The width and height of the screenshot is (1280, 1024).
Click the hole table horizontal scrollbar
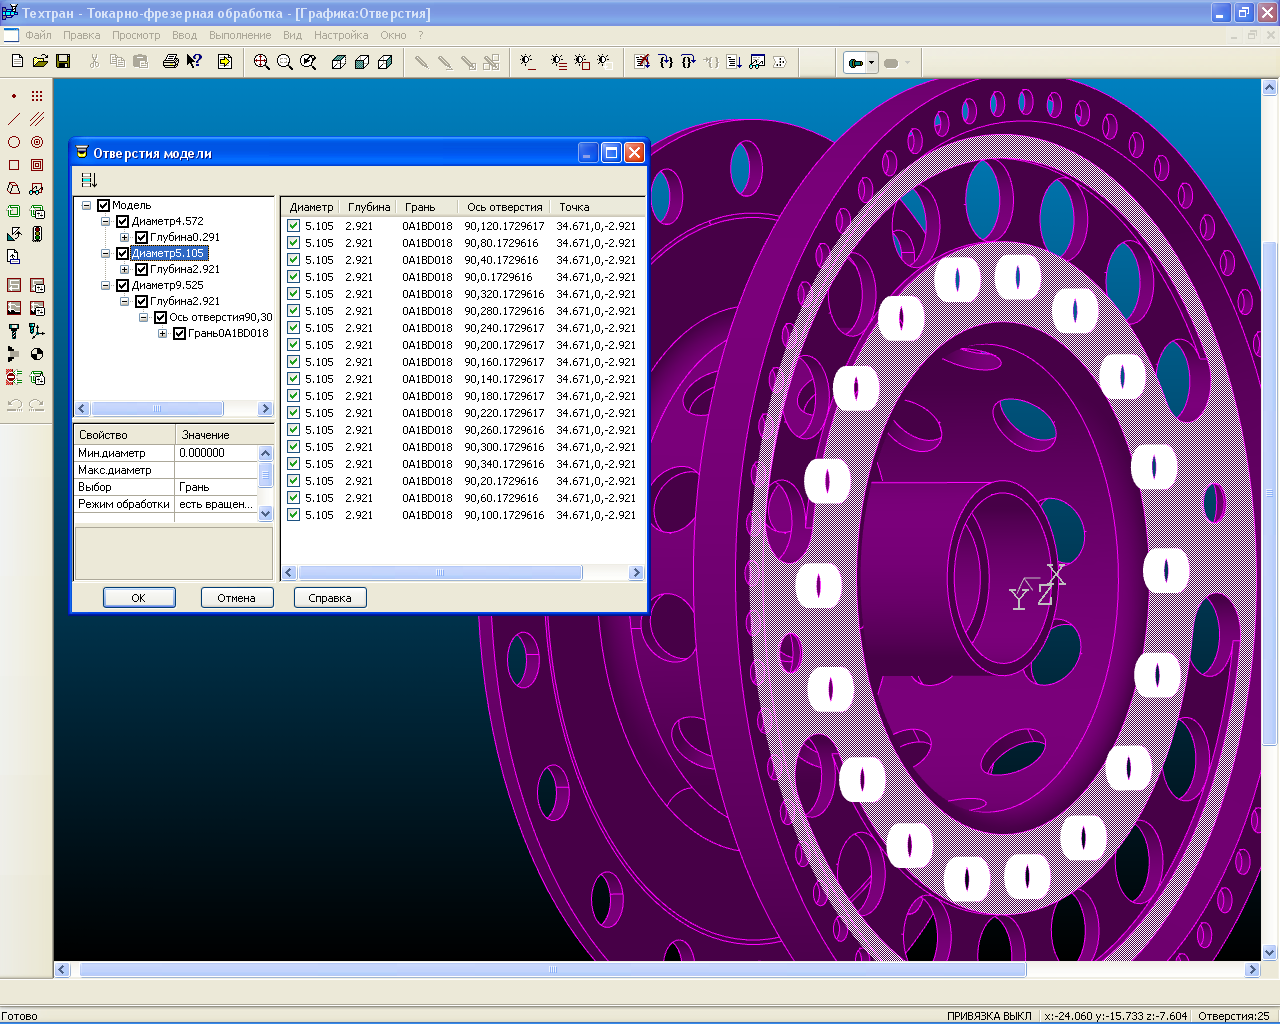coord(440,573)
